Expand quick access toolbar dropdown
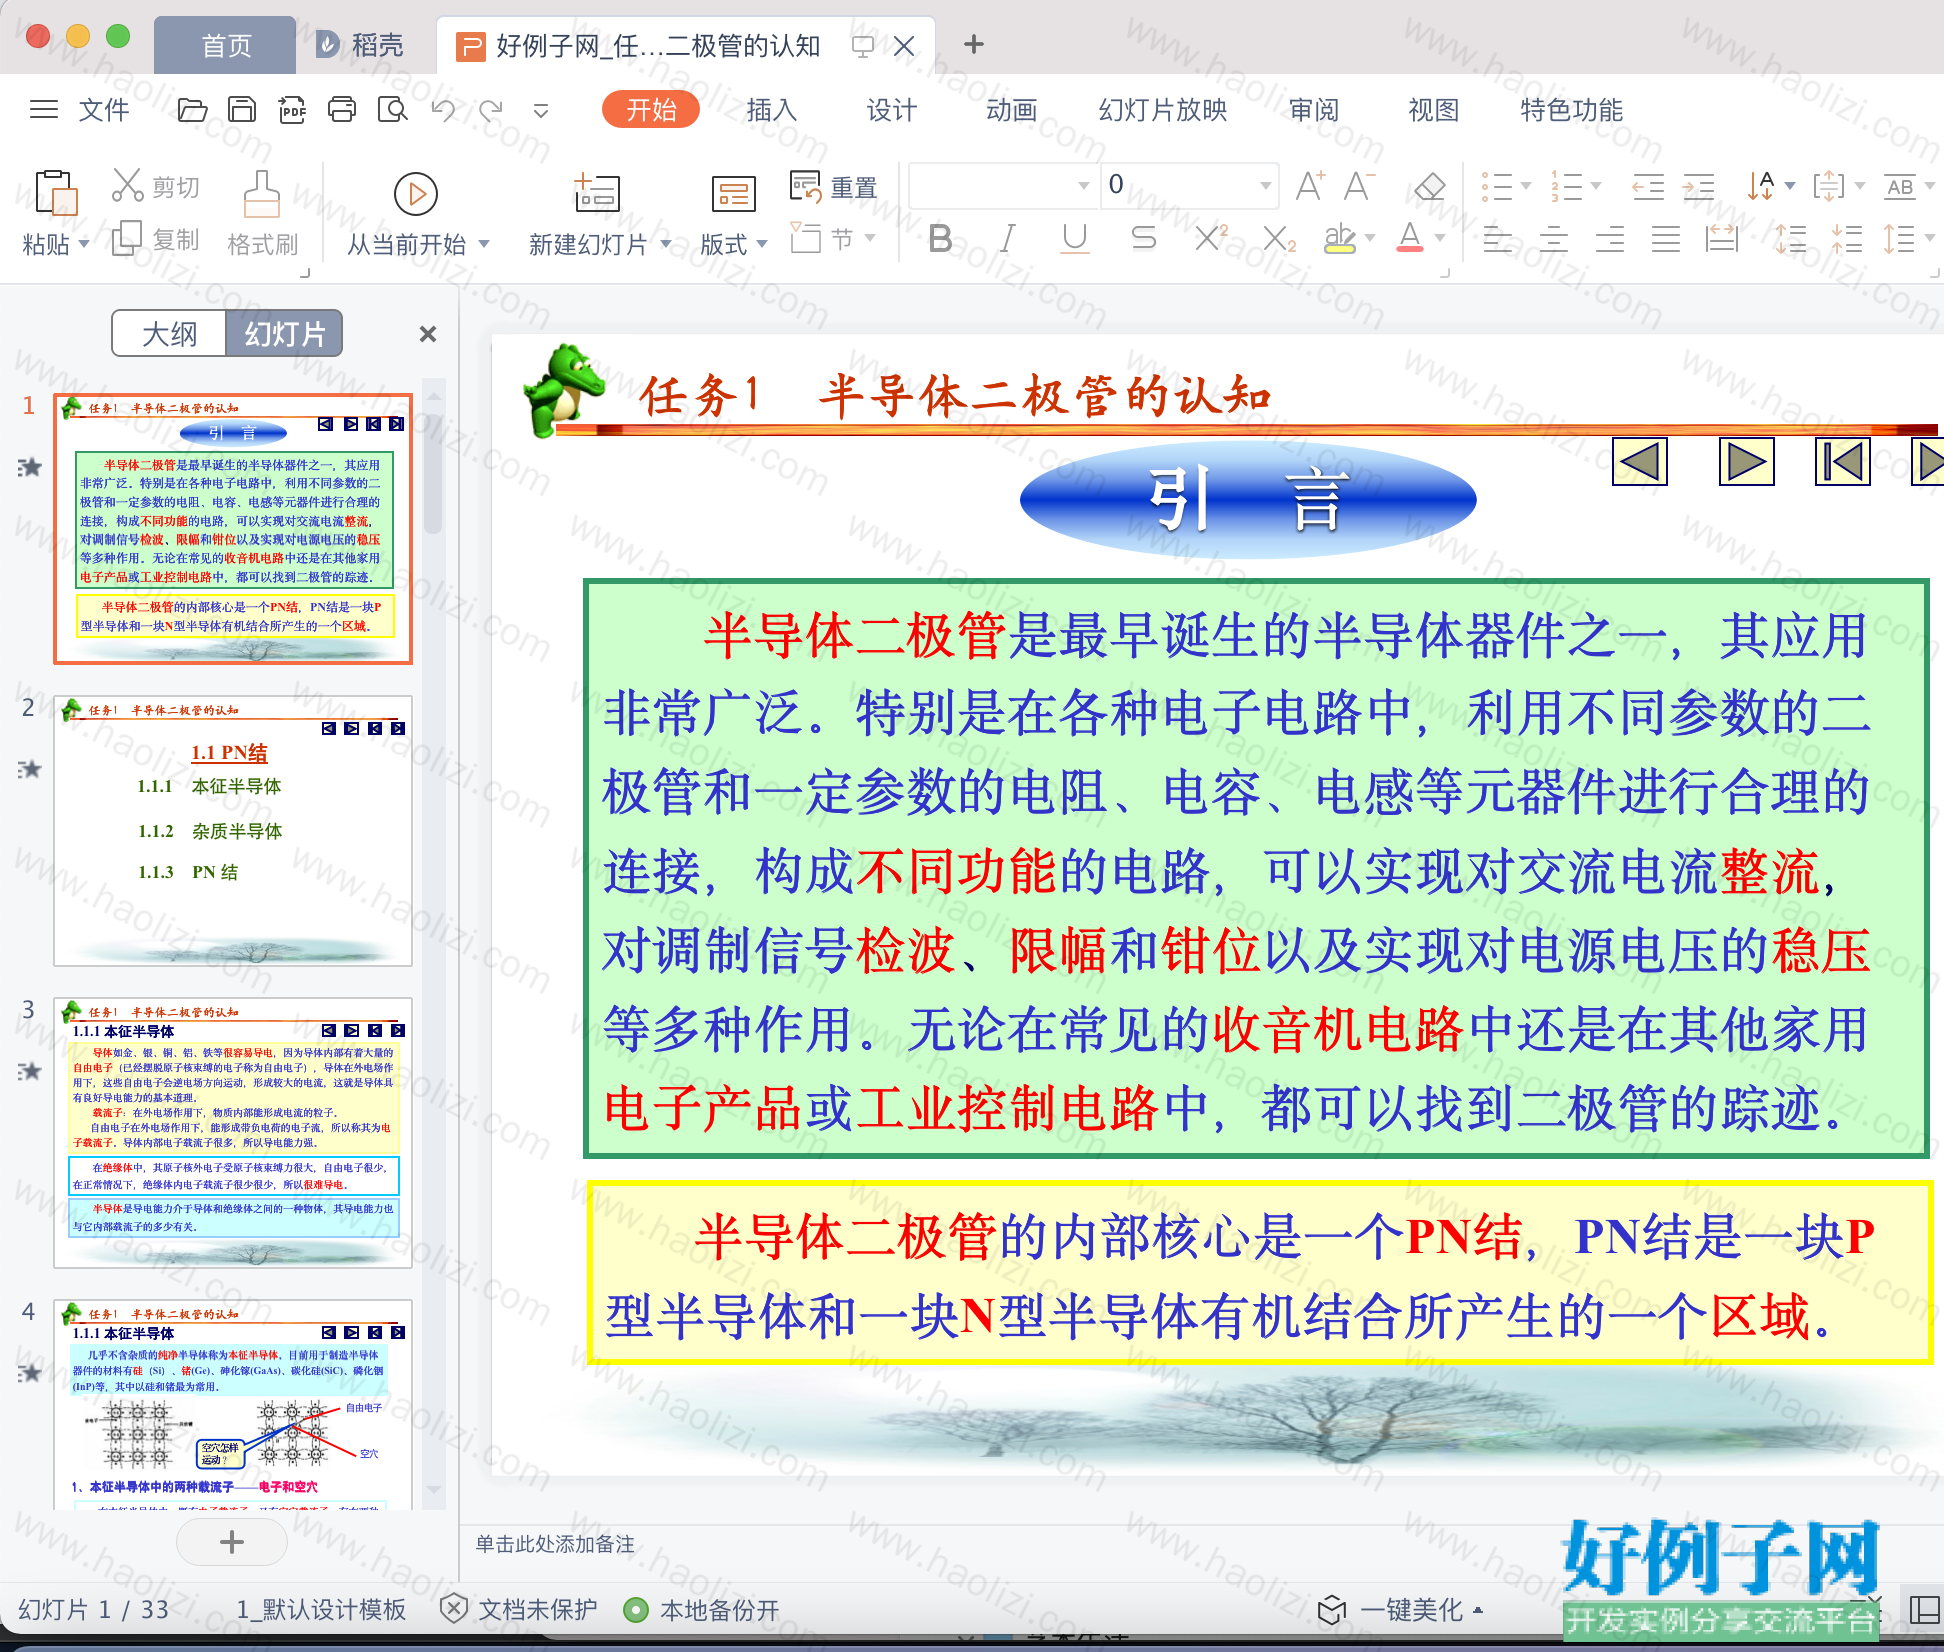 (x=541, y=111)
